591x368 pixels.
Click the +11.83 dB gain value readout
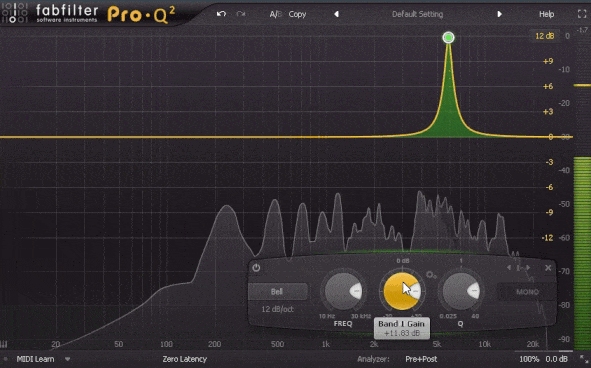(x=402, y=333)
